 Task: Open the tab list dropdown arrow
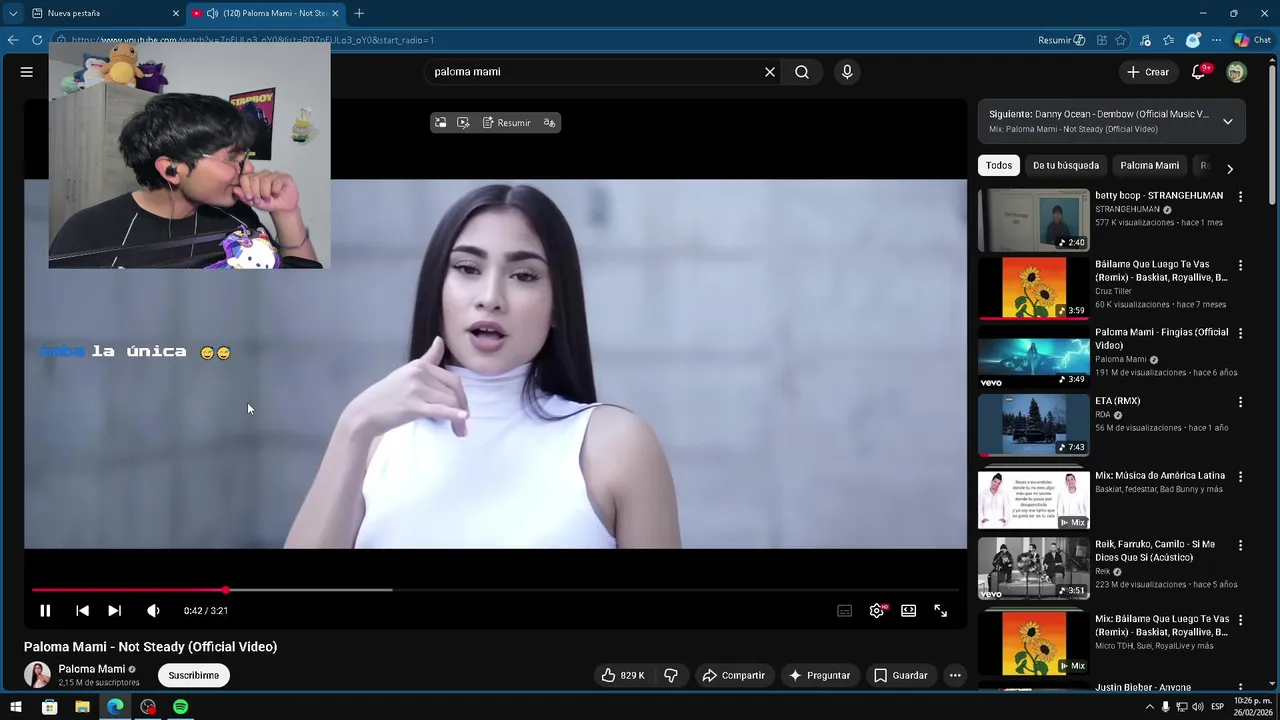pyautogui.click(x=12, y=13)
